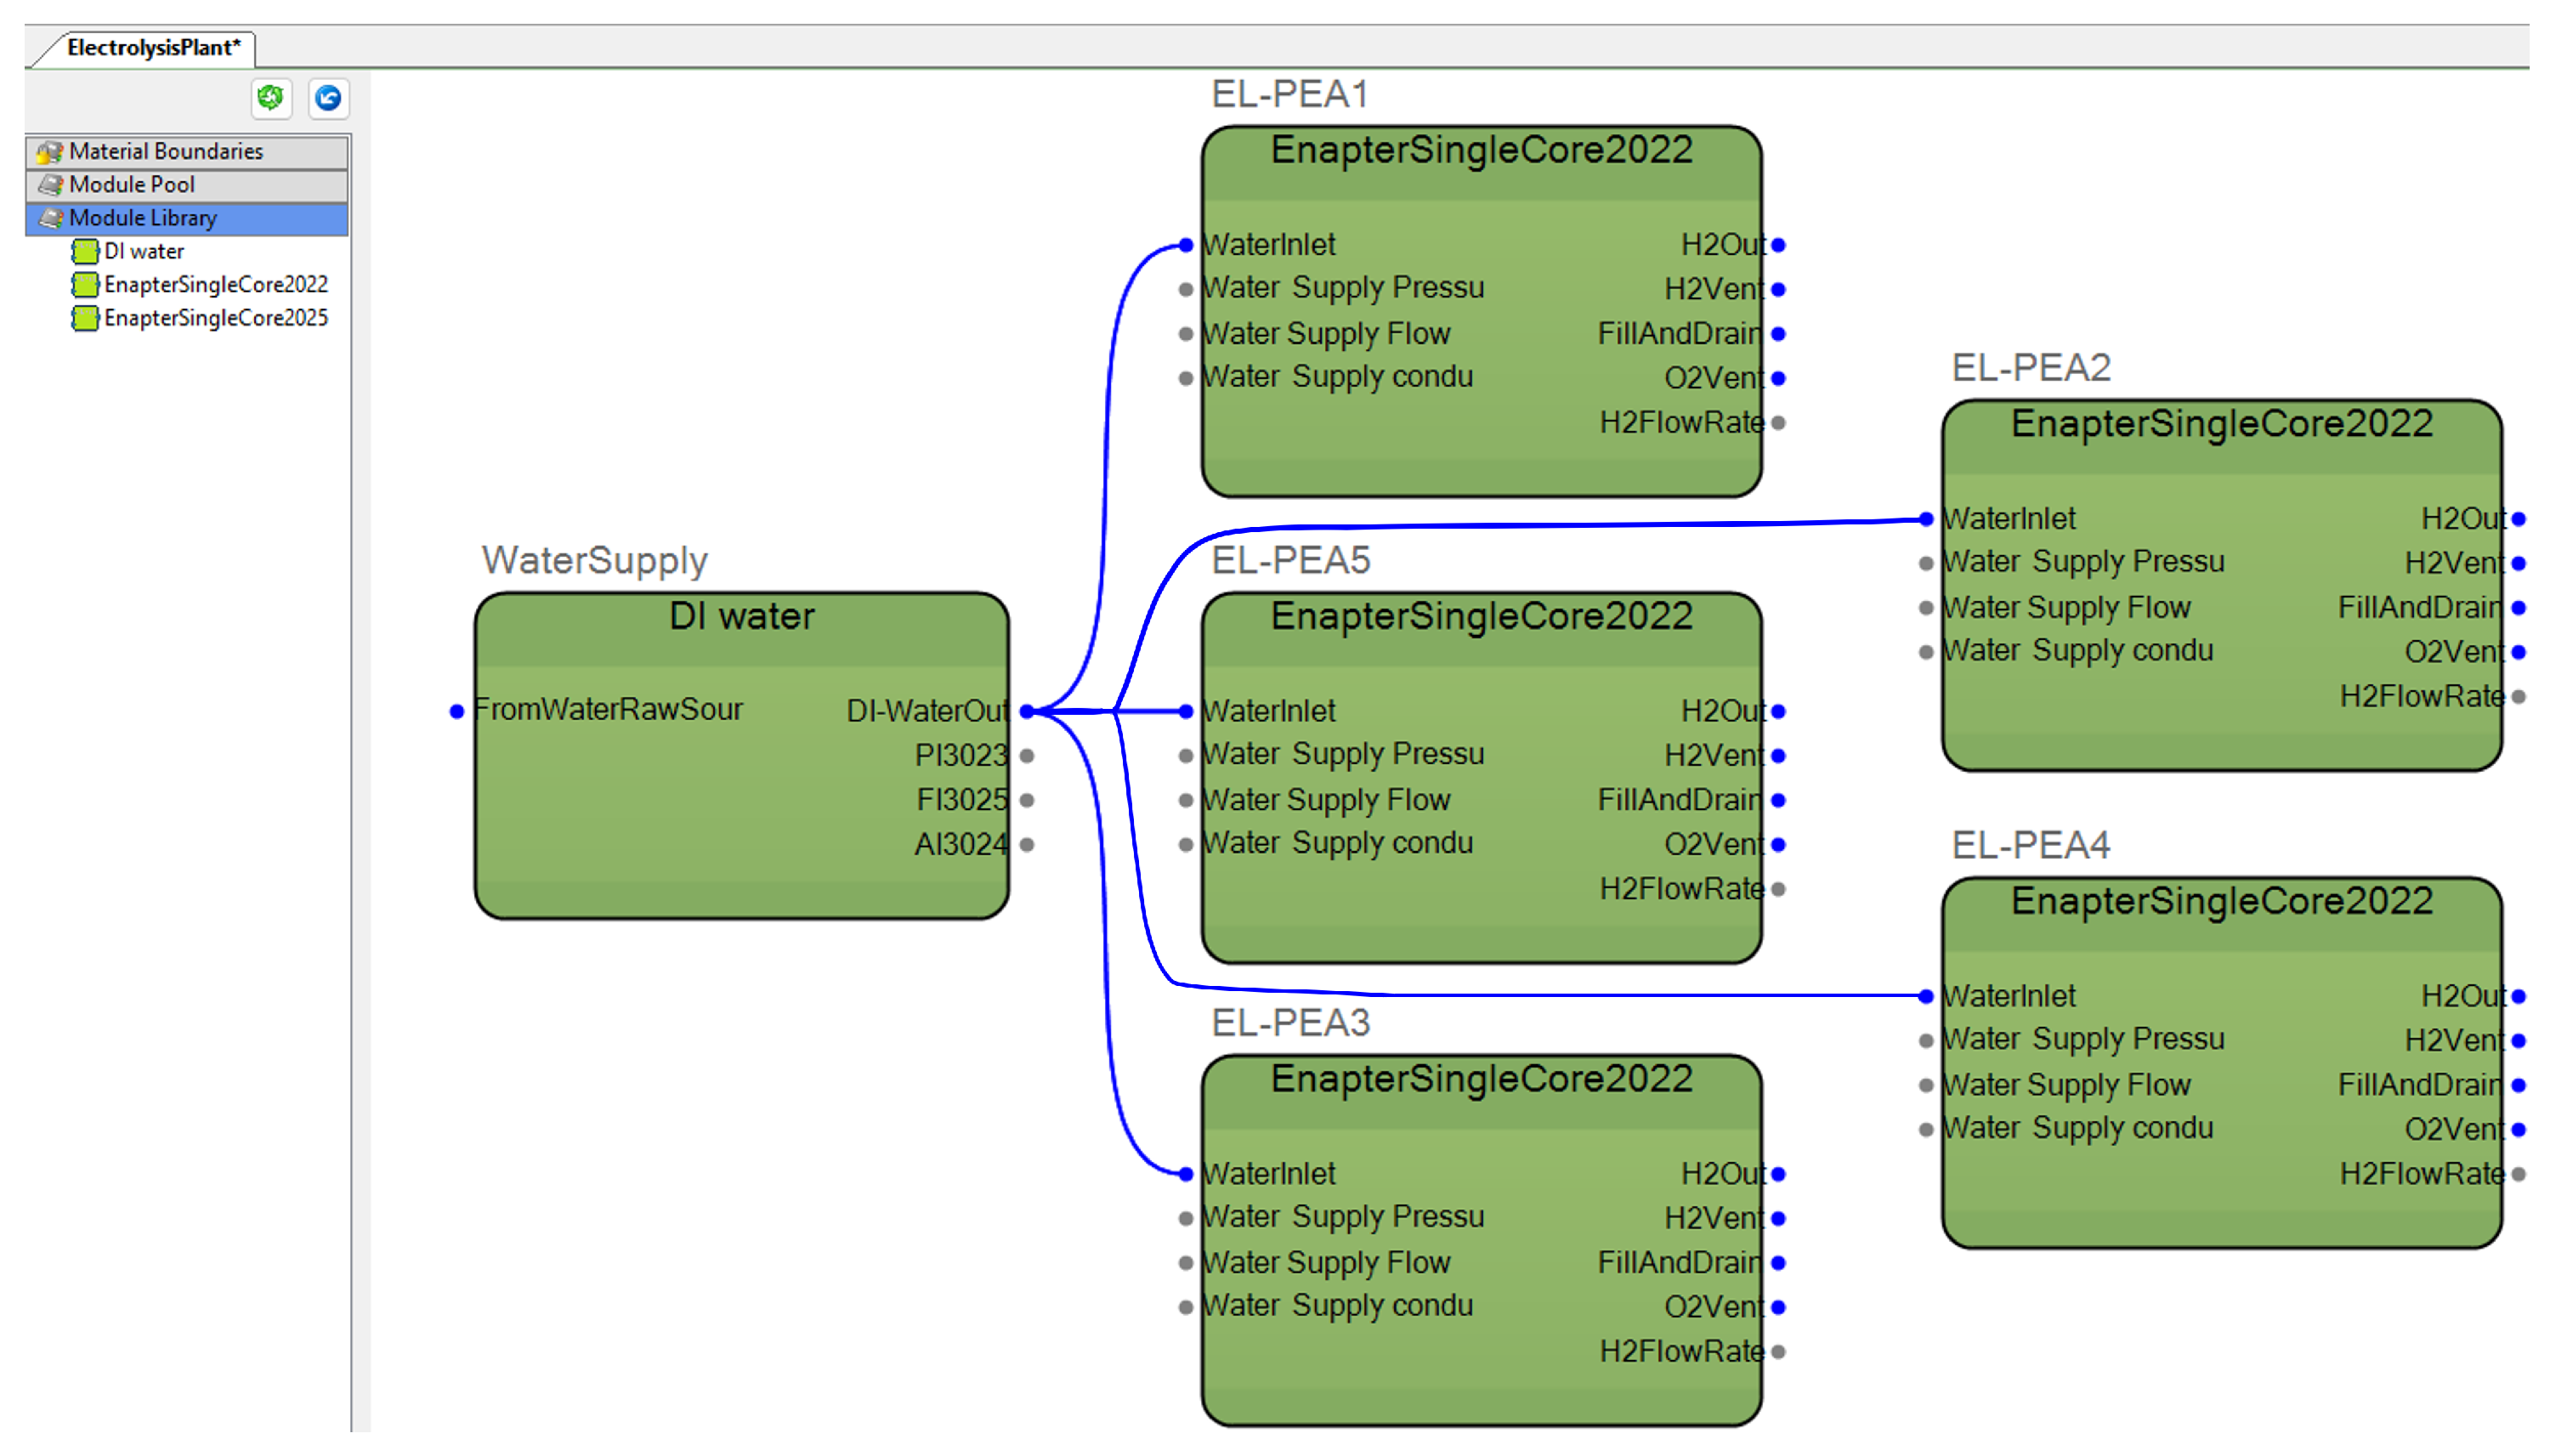Click the WaterInlet port on the EL-PEA2 block
2573x1456 pixels.
[1926, 519]
